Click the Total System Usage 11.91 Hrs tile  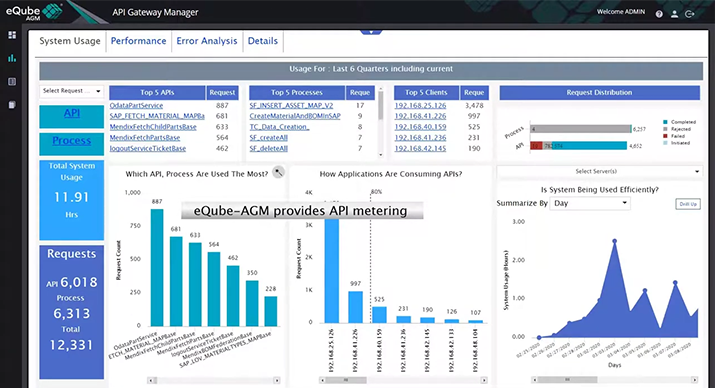[x=72, y=200]
